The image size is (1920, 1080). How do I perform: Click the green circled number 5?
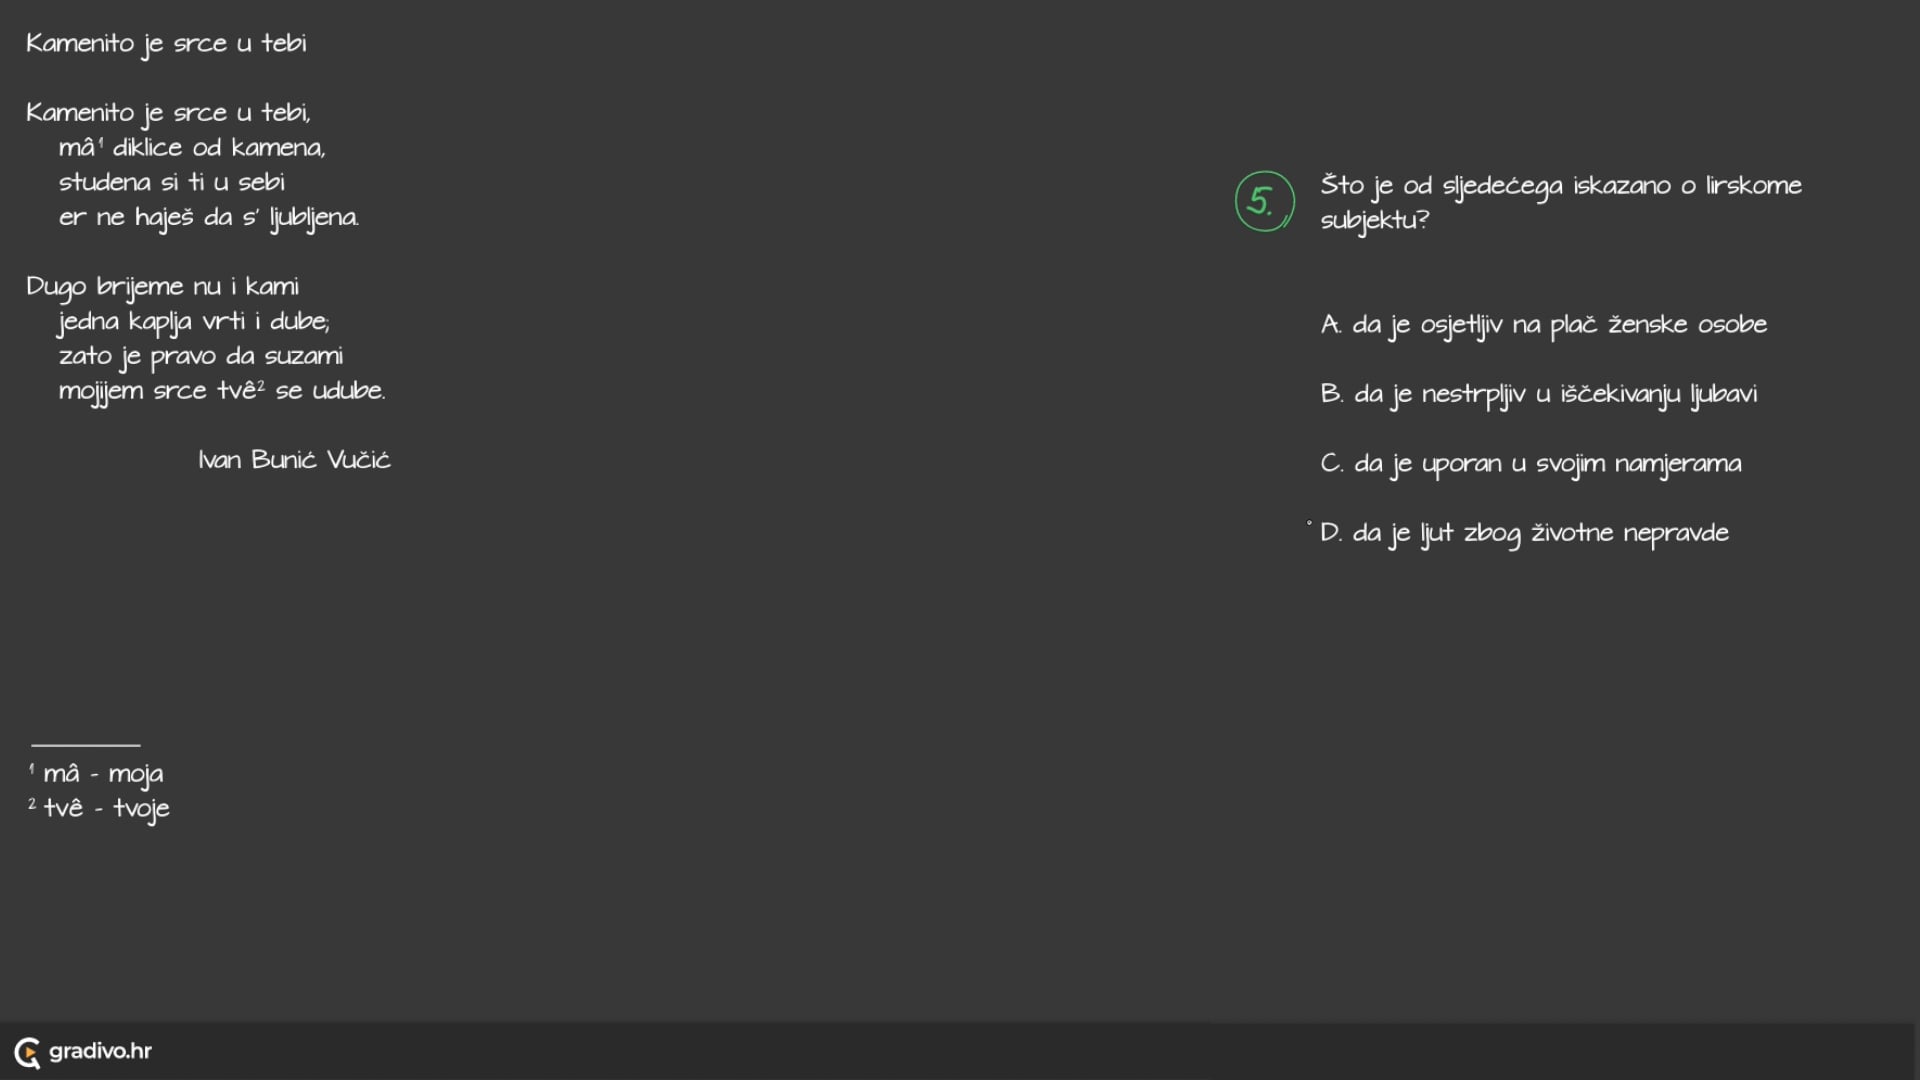(x=1264, y=201)
